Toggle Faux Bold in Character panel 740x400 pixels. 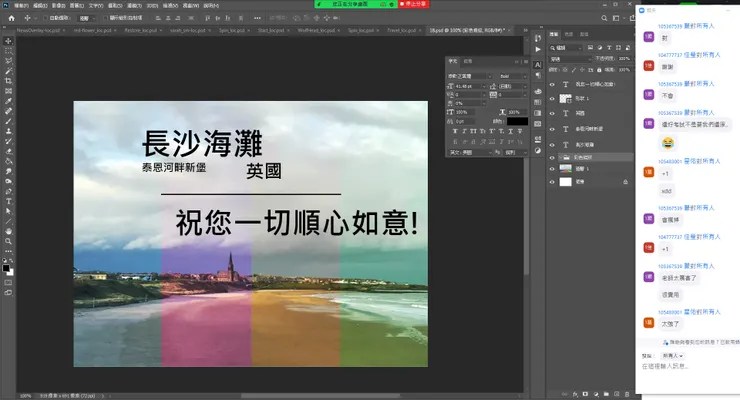click(455, 131)
